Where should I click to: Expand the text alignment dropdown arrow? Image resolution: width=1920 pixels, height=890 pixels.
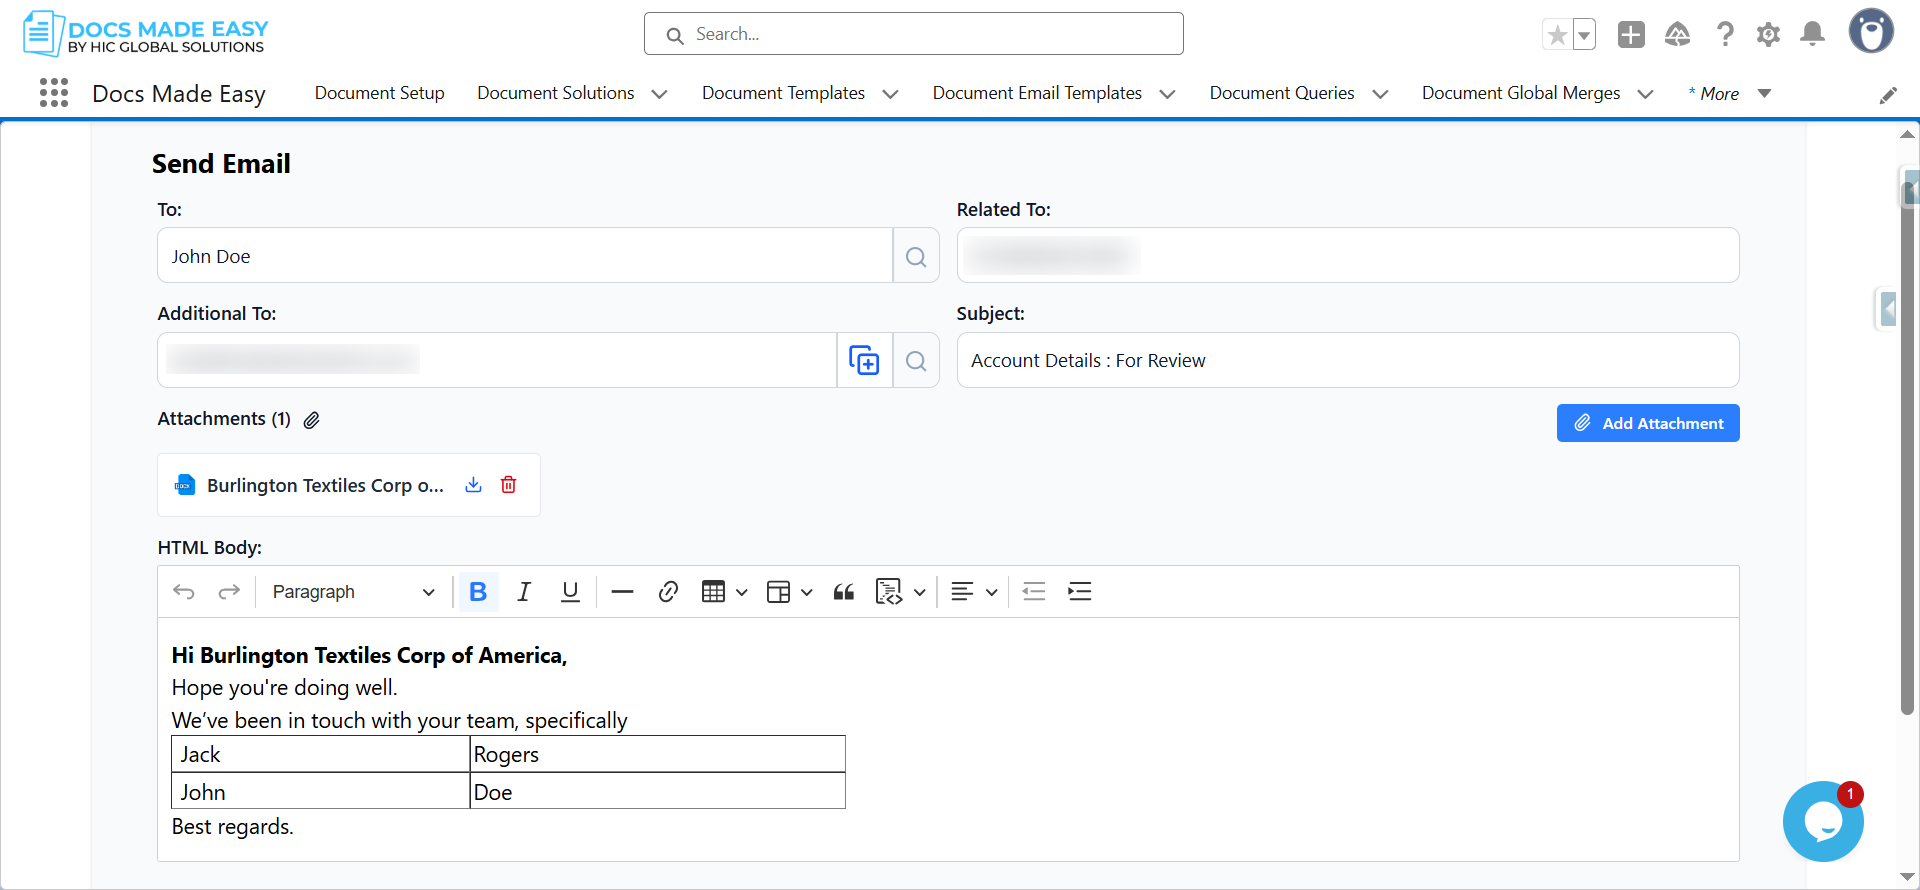click(x=992, y=592)
